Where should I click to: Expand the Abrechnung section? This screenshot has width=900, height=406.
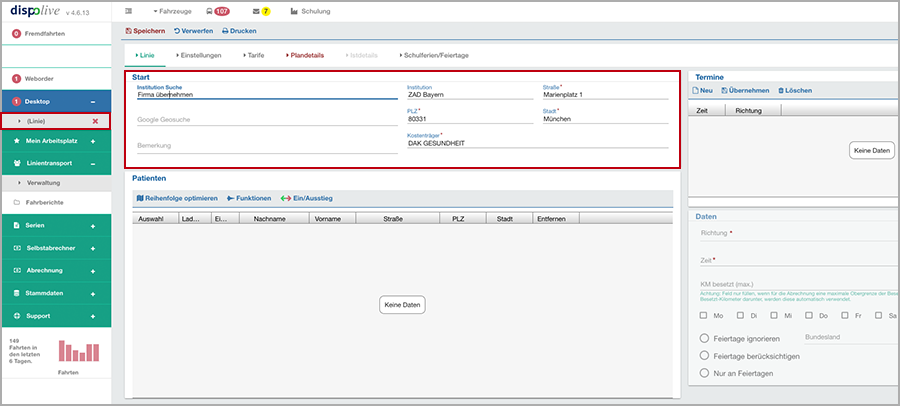point(93,270)
